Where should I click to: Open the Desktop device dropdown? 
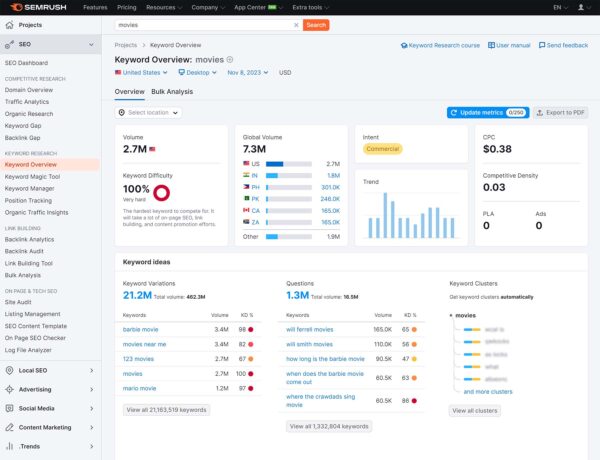click(197, 72)
